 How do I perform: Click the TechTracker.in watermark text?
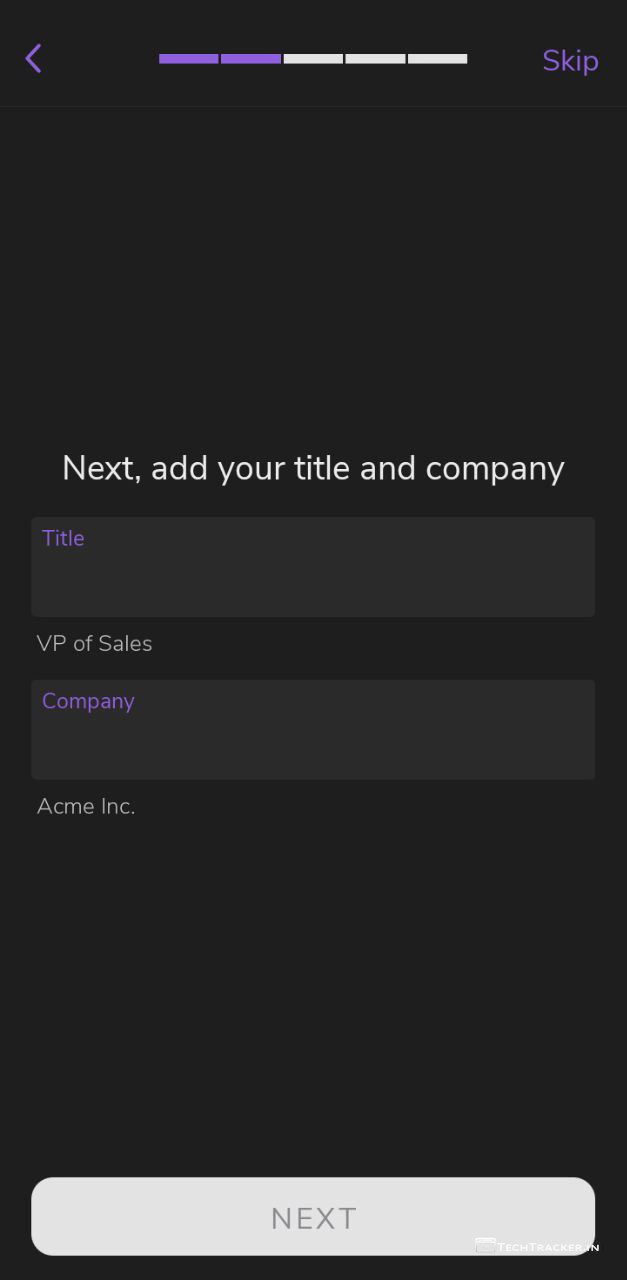click(548, 1247)
